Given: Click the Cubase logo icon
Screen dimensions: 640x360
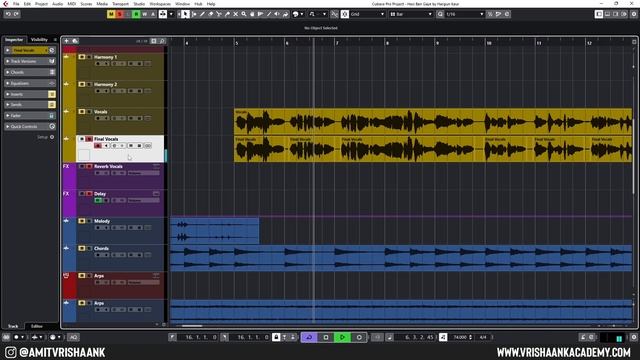Looking at the screenshot, I should point(5,4).
